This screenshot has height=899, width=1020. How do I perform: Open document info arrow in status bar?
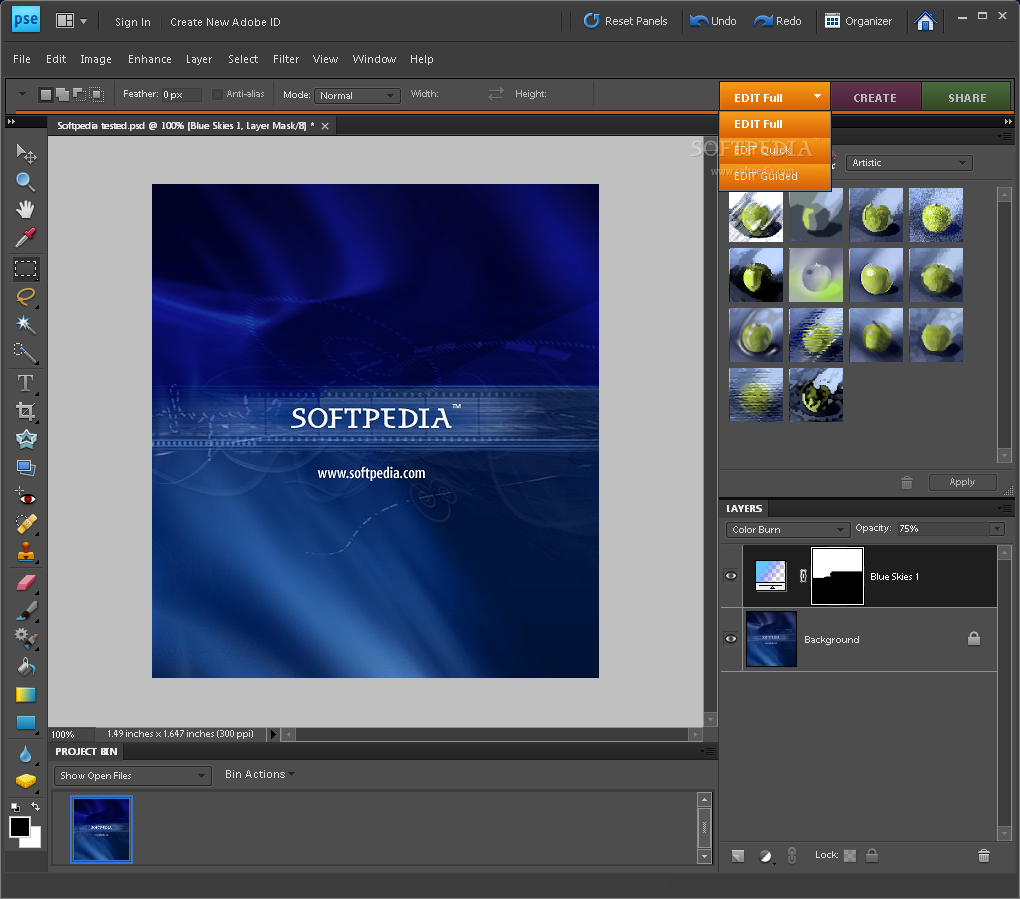coord(273,734)
